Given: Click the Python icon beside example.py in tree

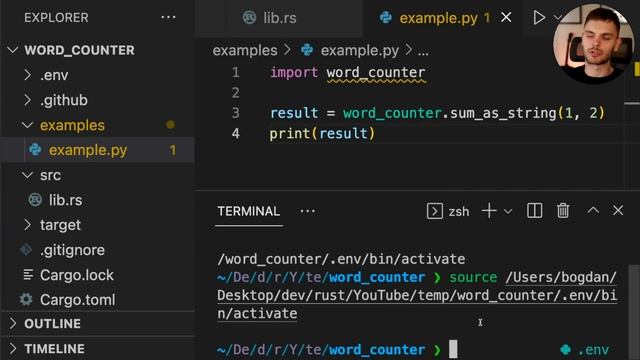Looking at the screenshot, I should (x=35, y=150).
